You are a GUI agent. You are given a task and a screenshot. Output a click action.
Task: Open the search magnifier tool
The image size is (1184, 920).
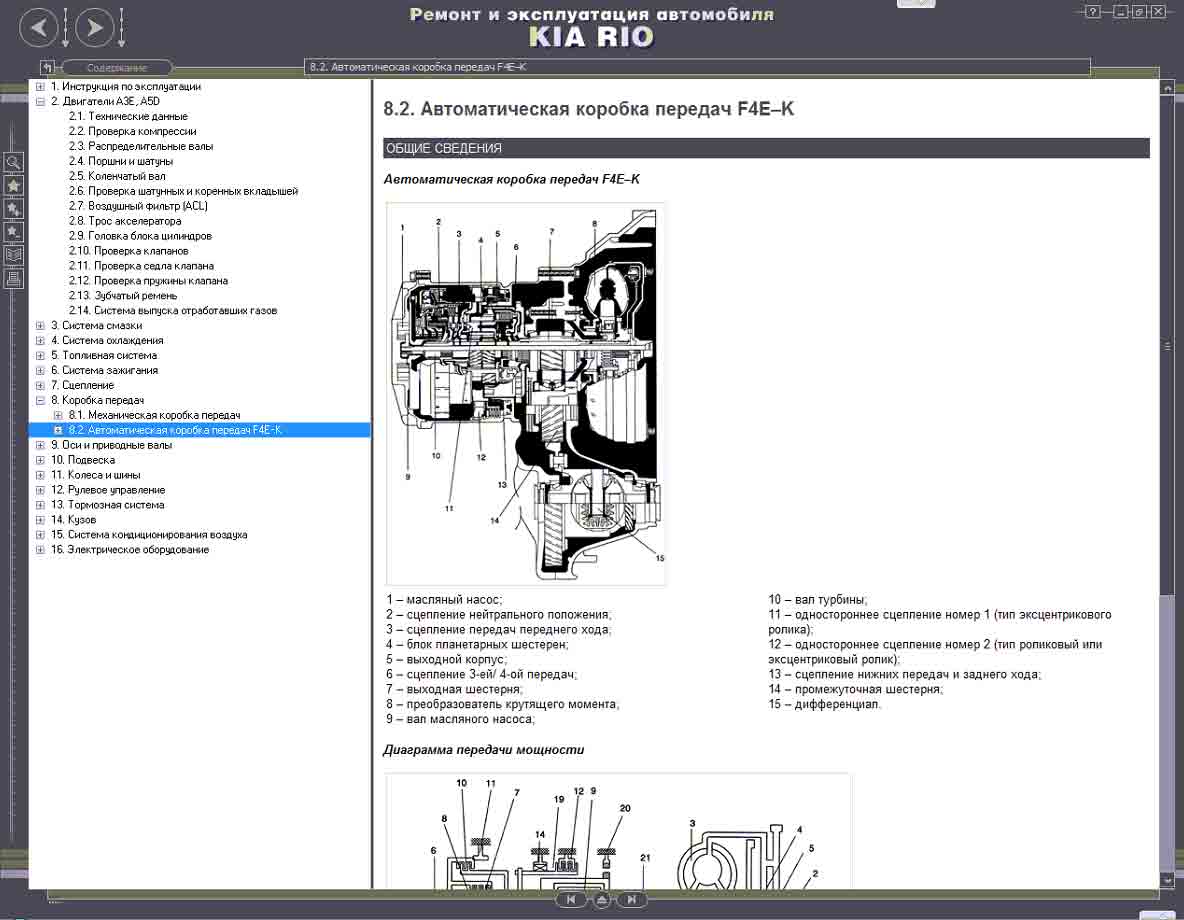(14, 162)
